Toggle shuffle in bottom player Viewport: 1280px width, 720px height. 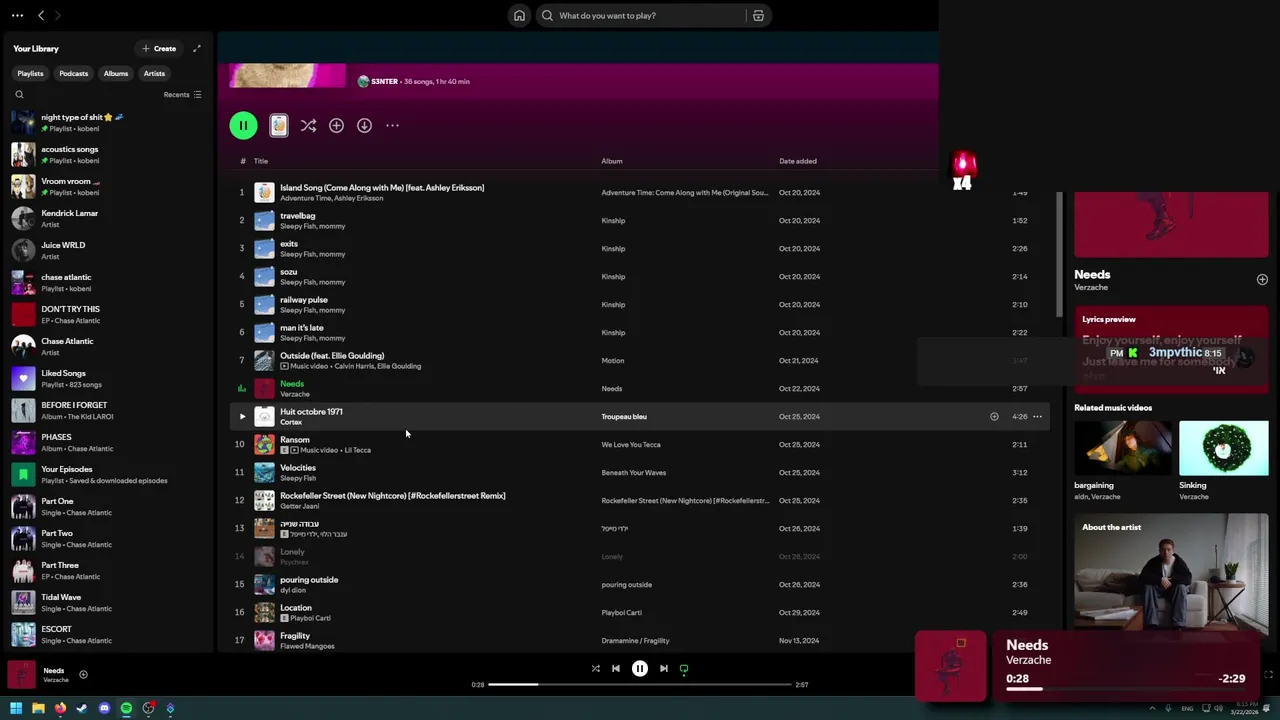(596, 669)
